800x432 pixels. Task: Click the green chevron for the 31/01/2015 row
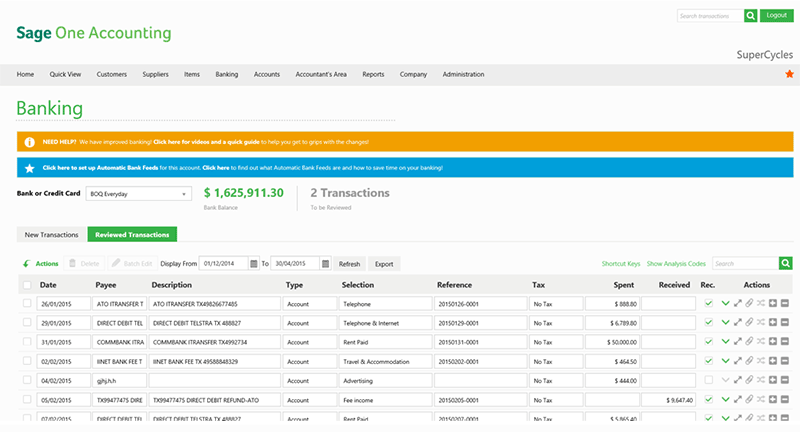click(725, 342)
